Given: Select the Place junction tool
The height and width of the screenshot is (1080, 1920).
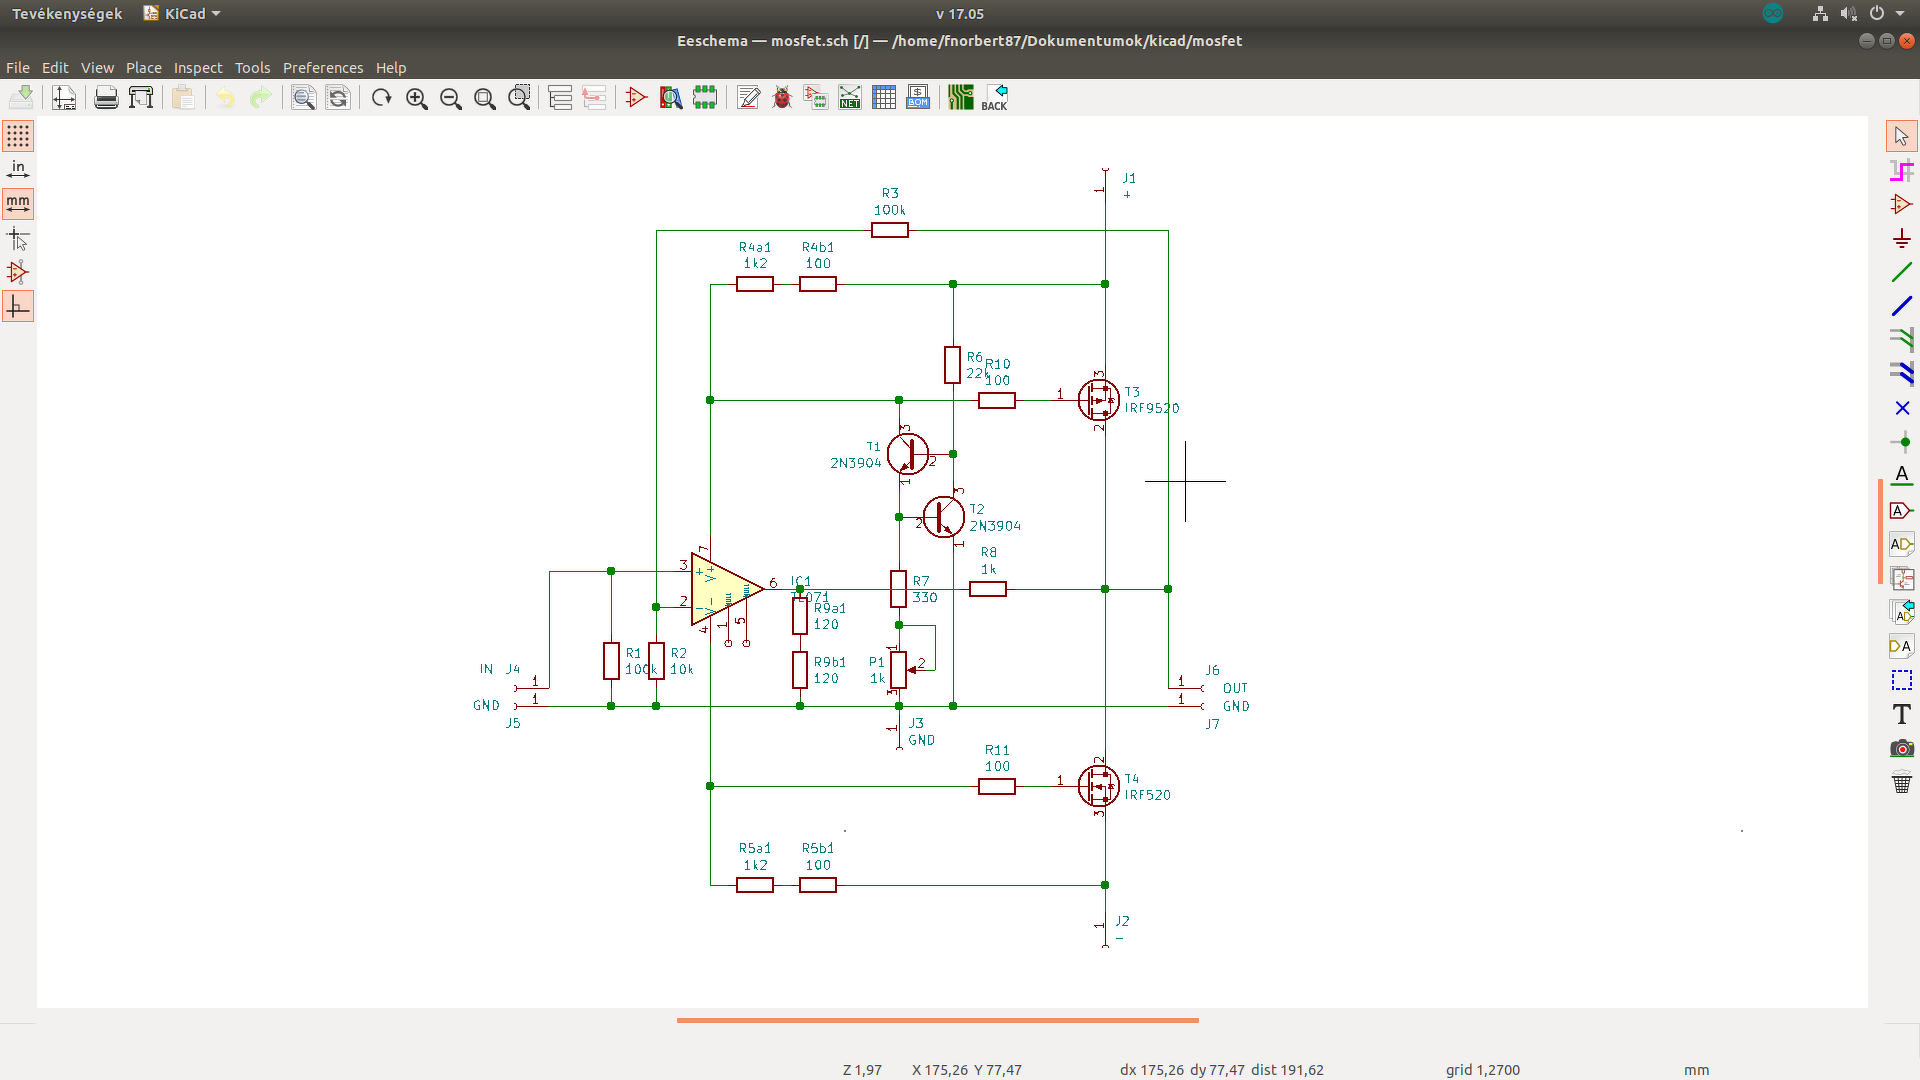Looking at the screenshot, I should [x=1901, y=442].
